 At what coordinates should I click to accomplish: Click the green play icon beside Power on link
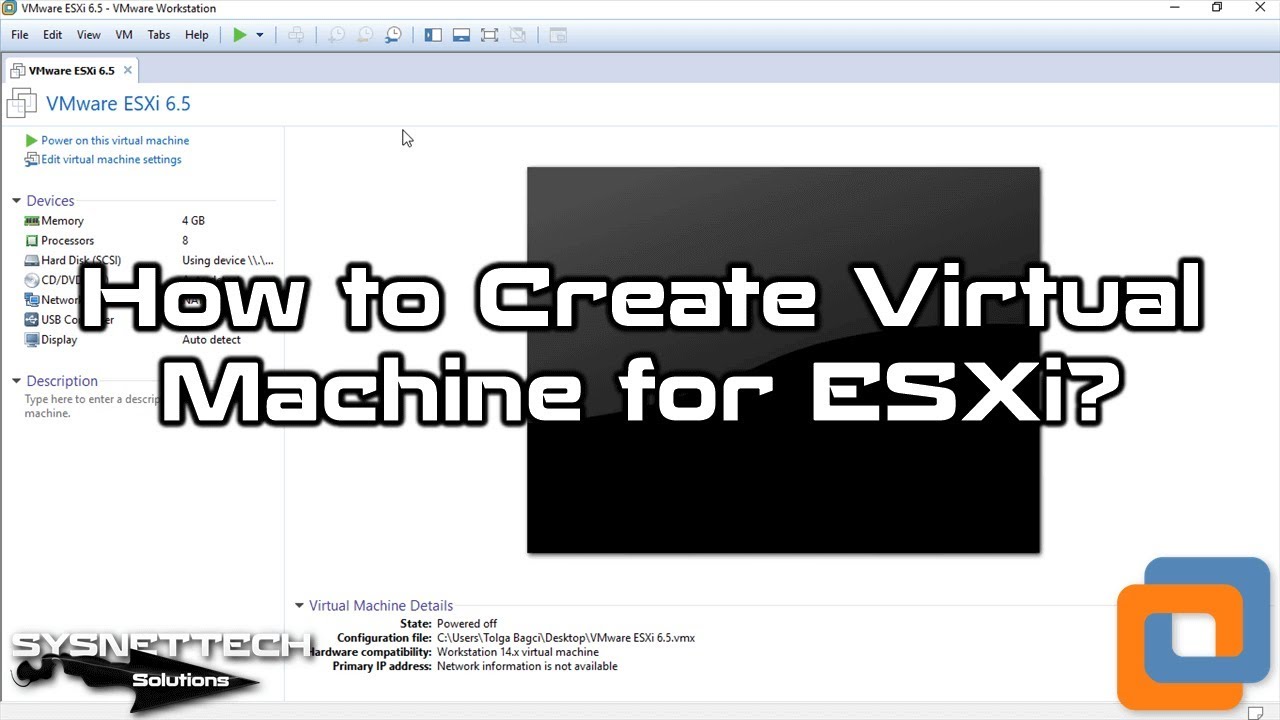point(31,141)
